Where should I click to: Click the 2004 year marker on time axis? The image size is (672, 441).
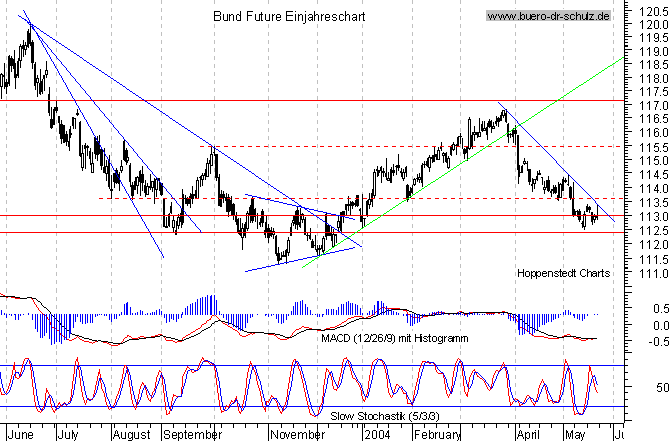click(375, 435)
